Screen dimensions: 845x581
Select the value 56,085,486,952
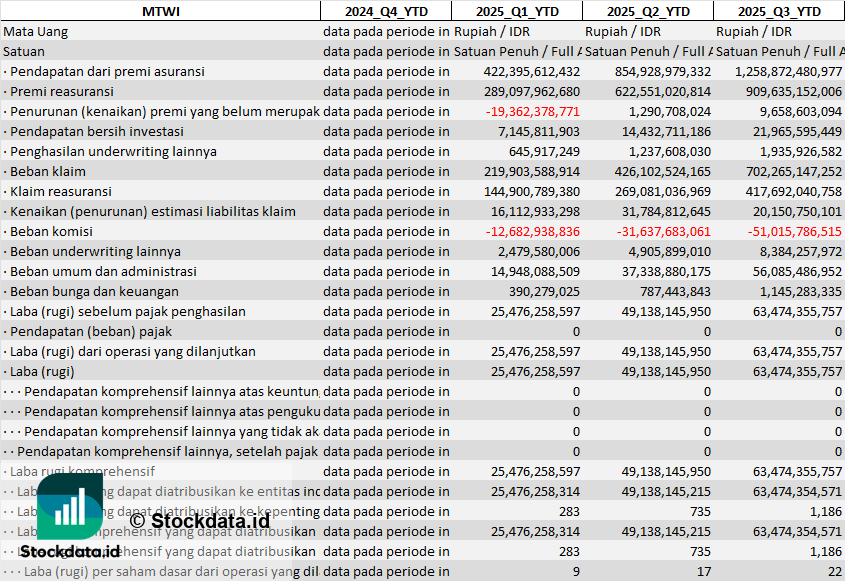[x=797, y=271]
